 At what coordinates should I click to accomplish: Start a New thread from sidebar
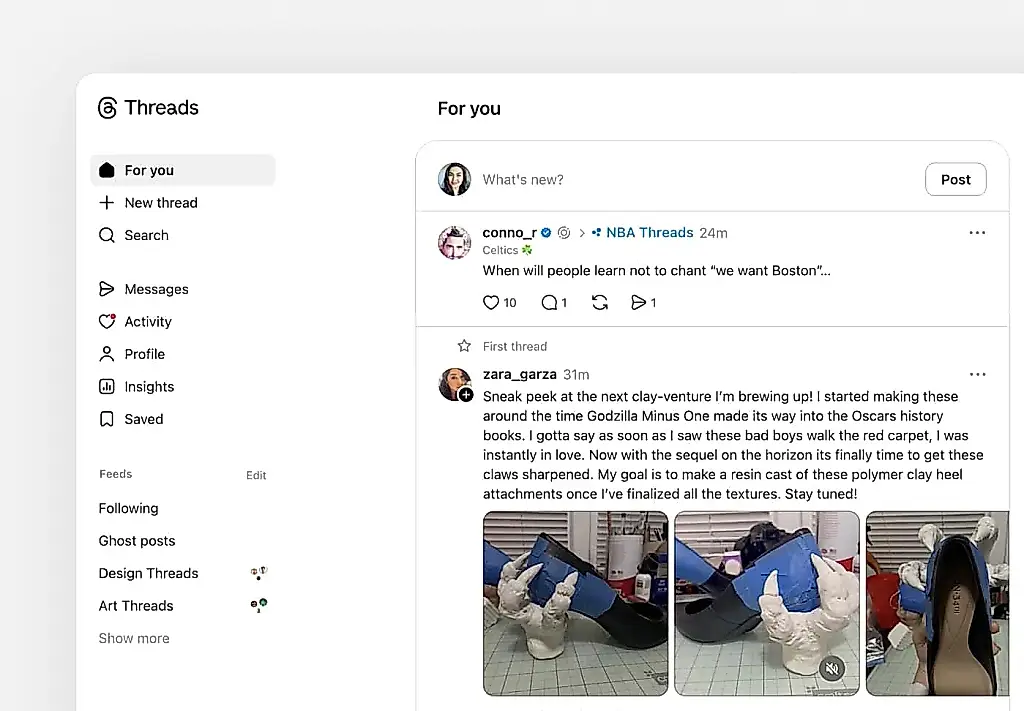pyautogui.click(x=148, y=203)
